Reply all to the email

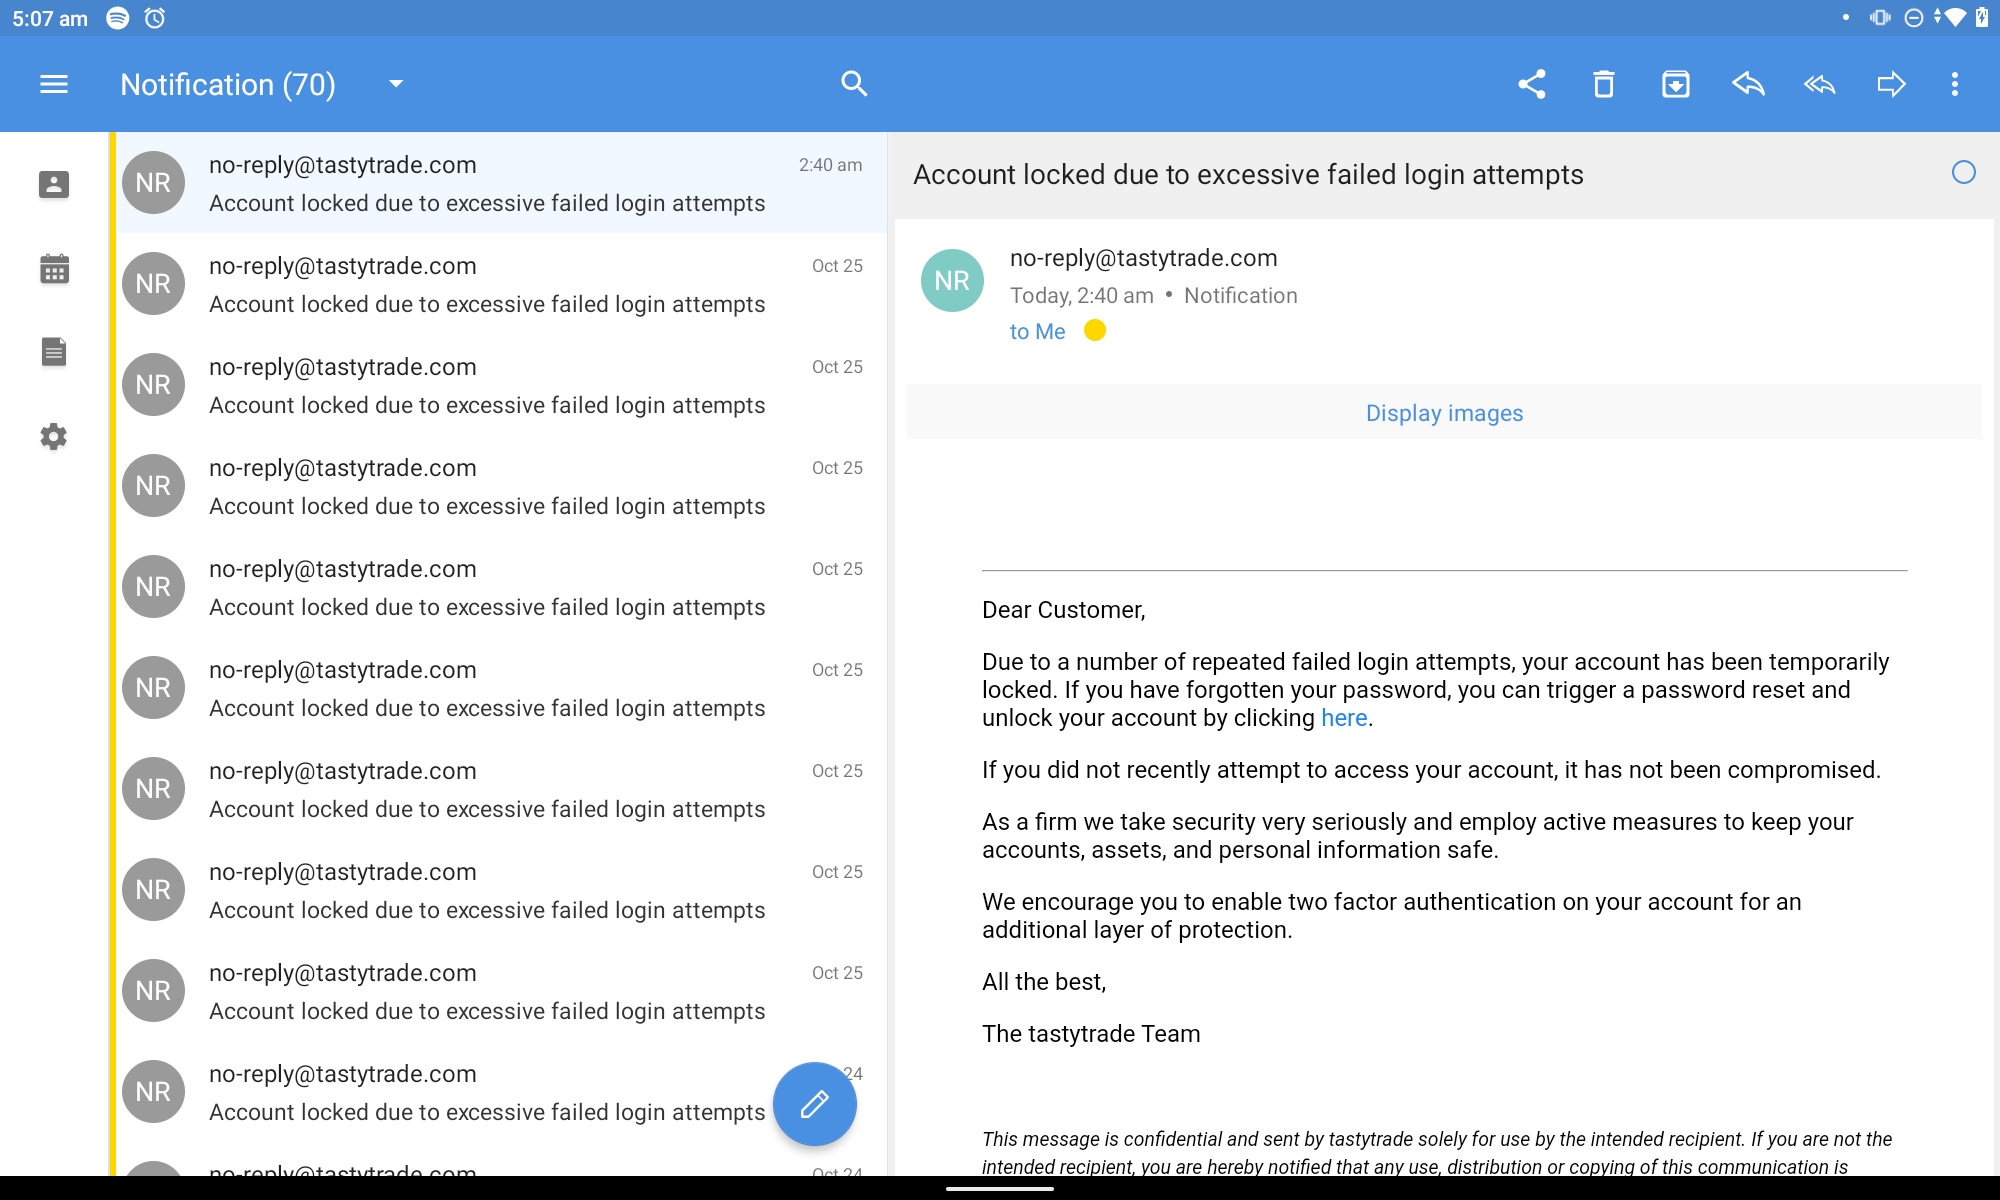[1820, 84]
